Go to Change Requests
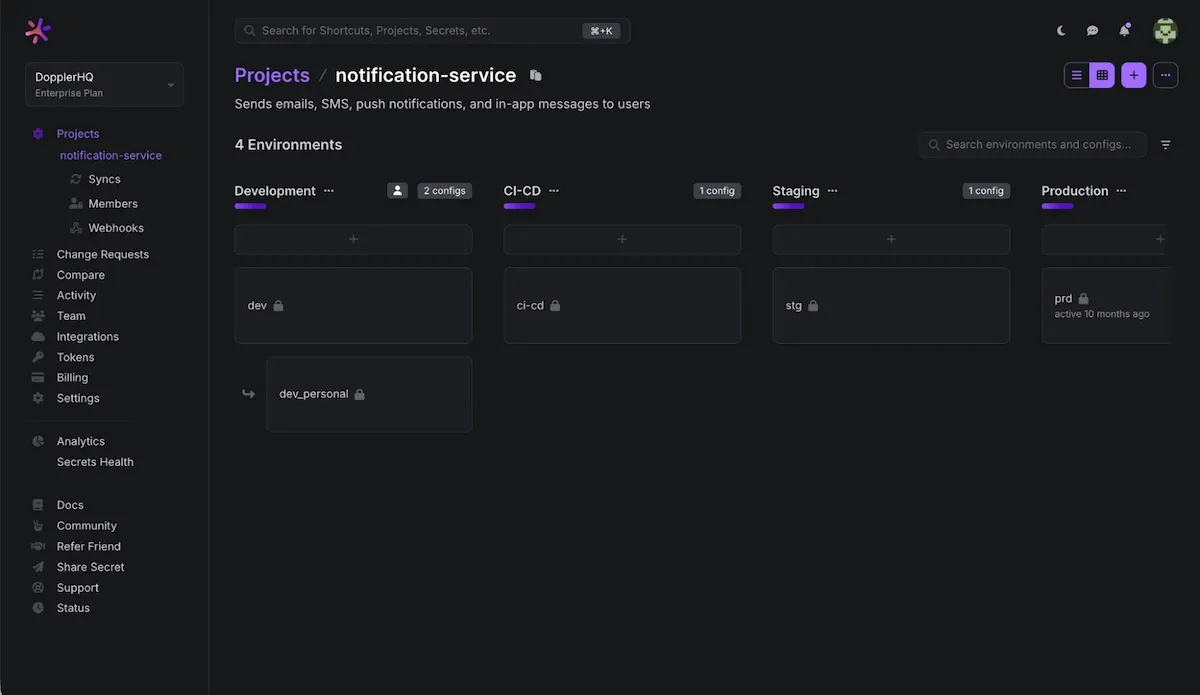1200x695 pixels. (102, 255)
